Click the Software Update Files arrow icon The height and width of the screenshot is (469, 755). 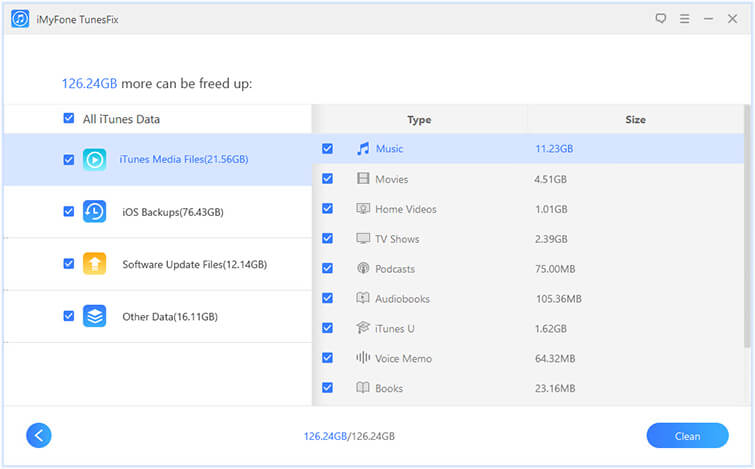click(x=94, y=264)
